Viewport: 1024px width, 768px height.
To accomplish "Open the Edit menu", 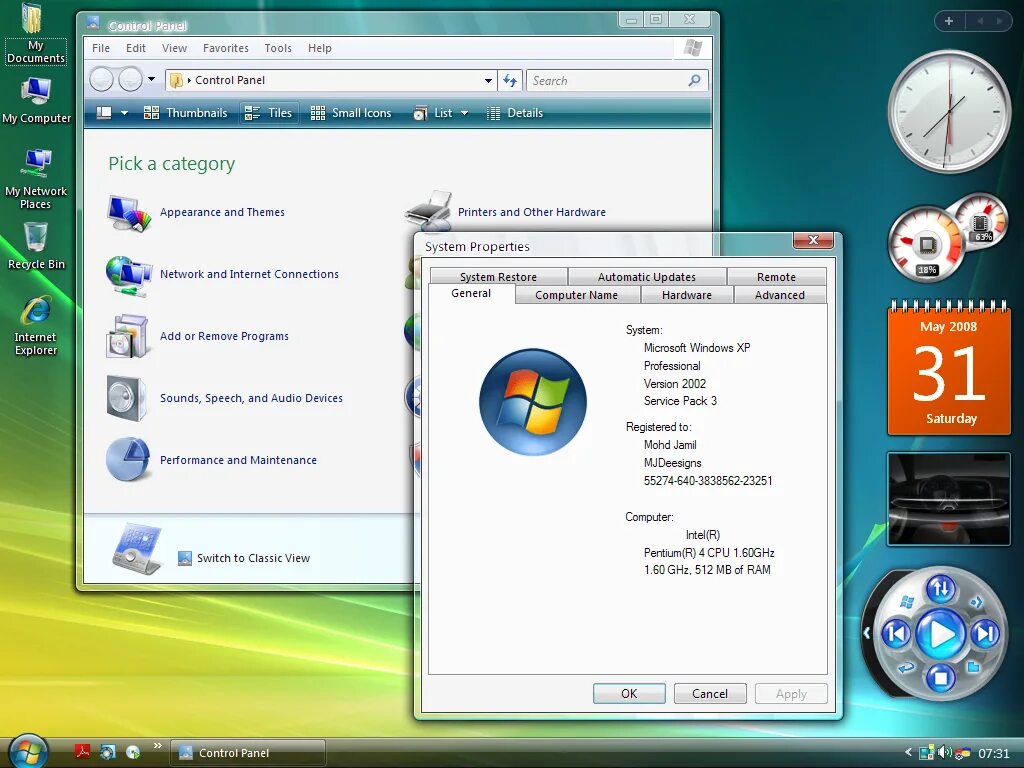I will (136, 48).
